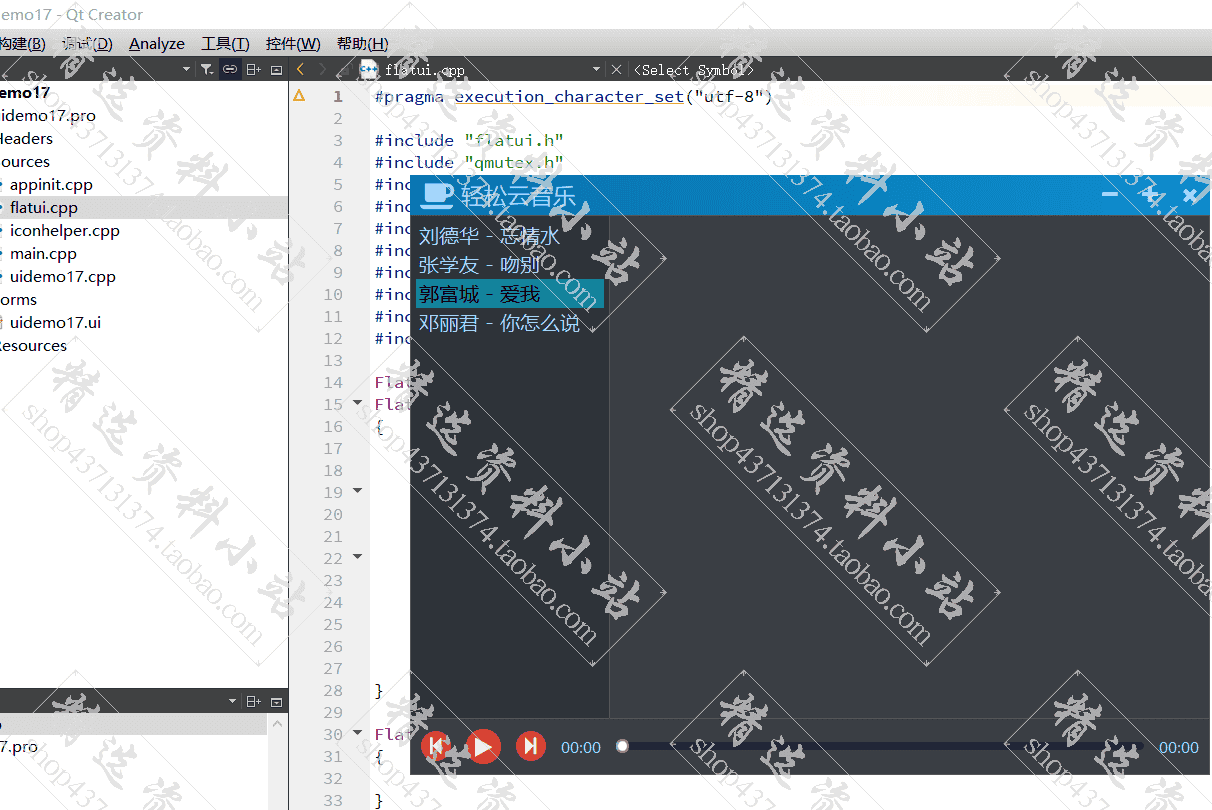Expand the Forms folder
This screenshot has width=1212, height=810.
18,299
